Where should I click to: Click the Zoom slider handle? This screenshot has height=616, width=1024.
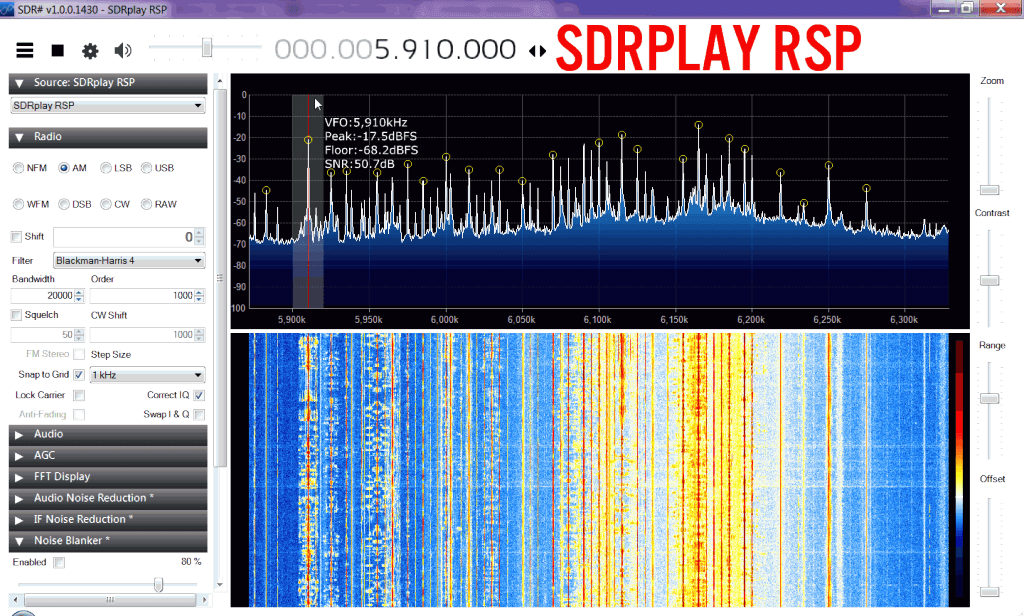point(989,189)
